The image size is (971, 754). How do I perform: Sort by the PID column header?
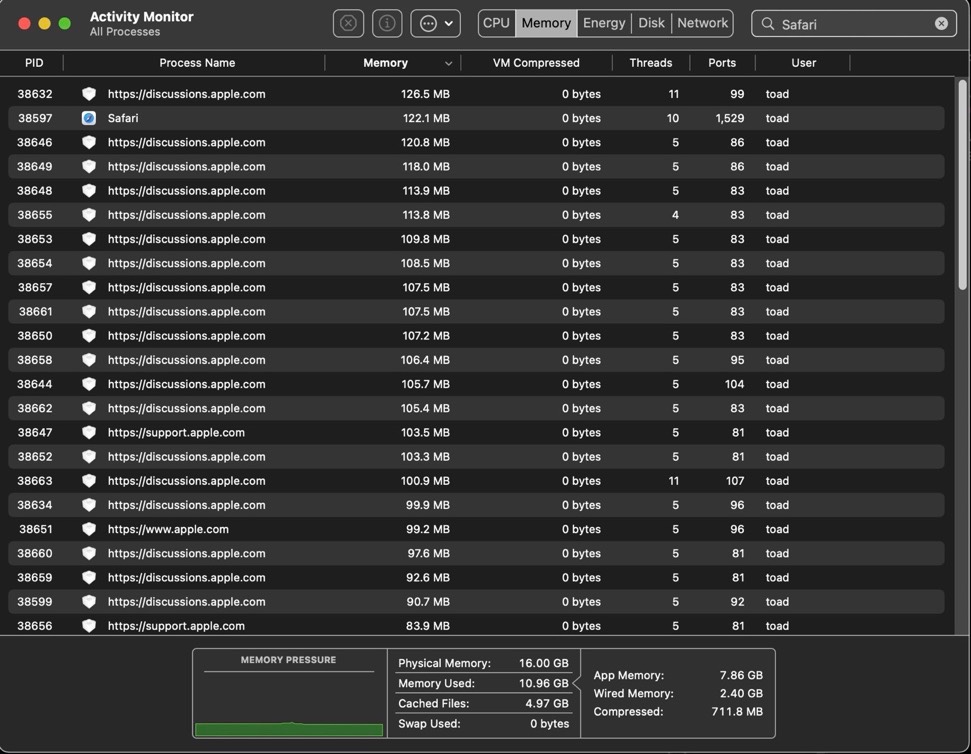(34, 63)
